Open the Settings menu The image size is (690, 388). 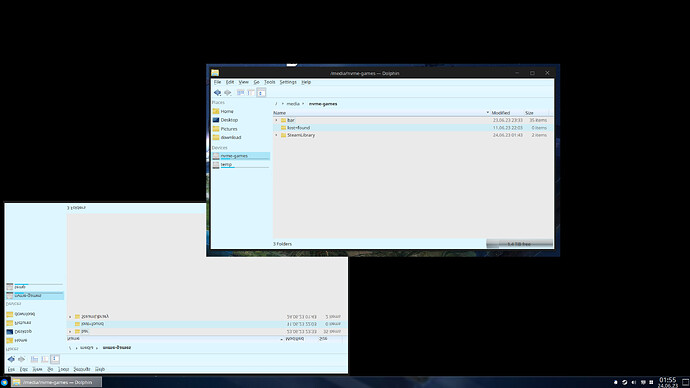click(x=288, y=82)
